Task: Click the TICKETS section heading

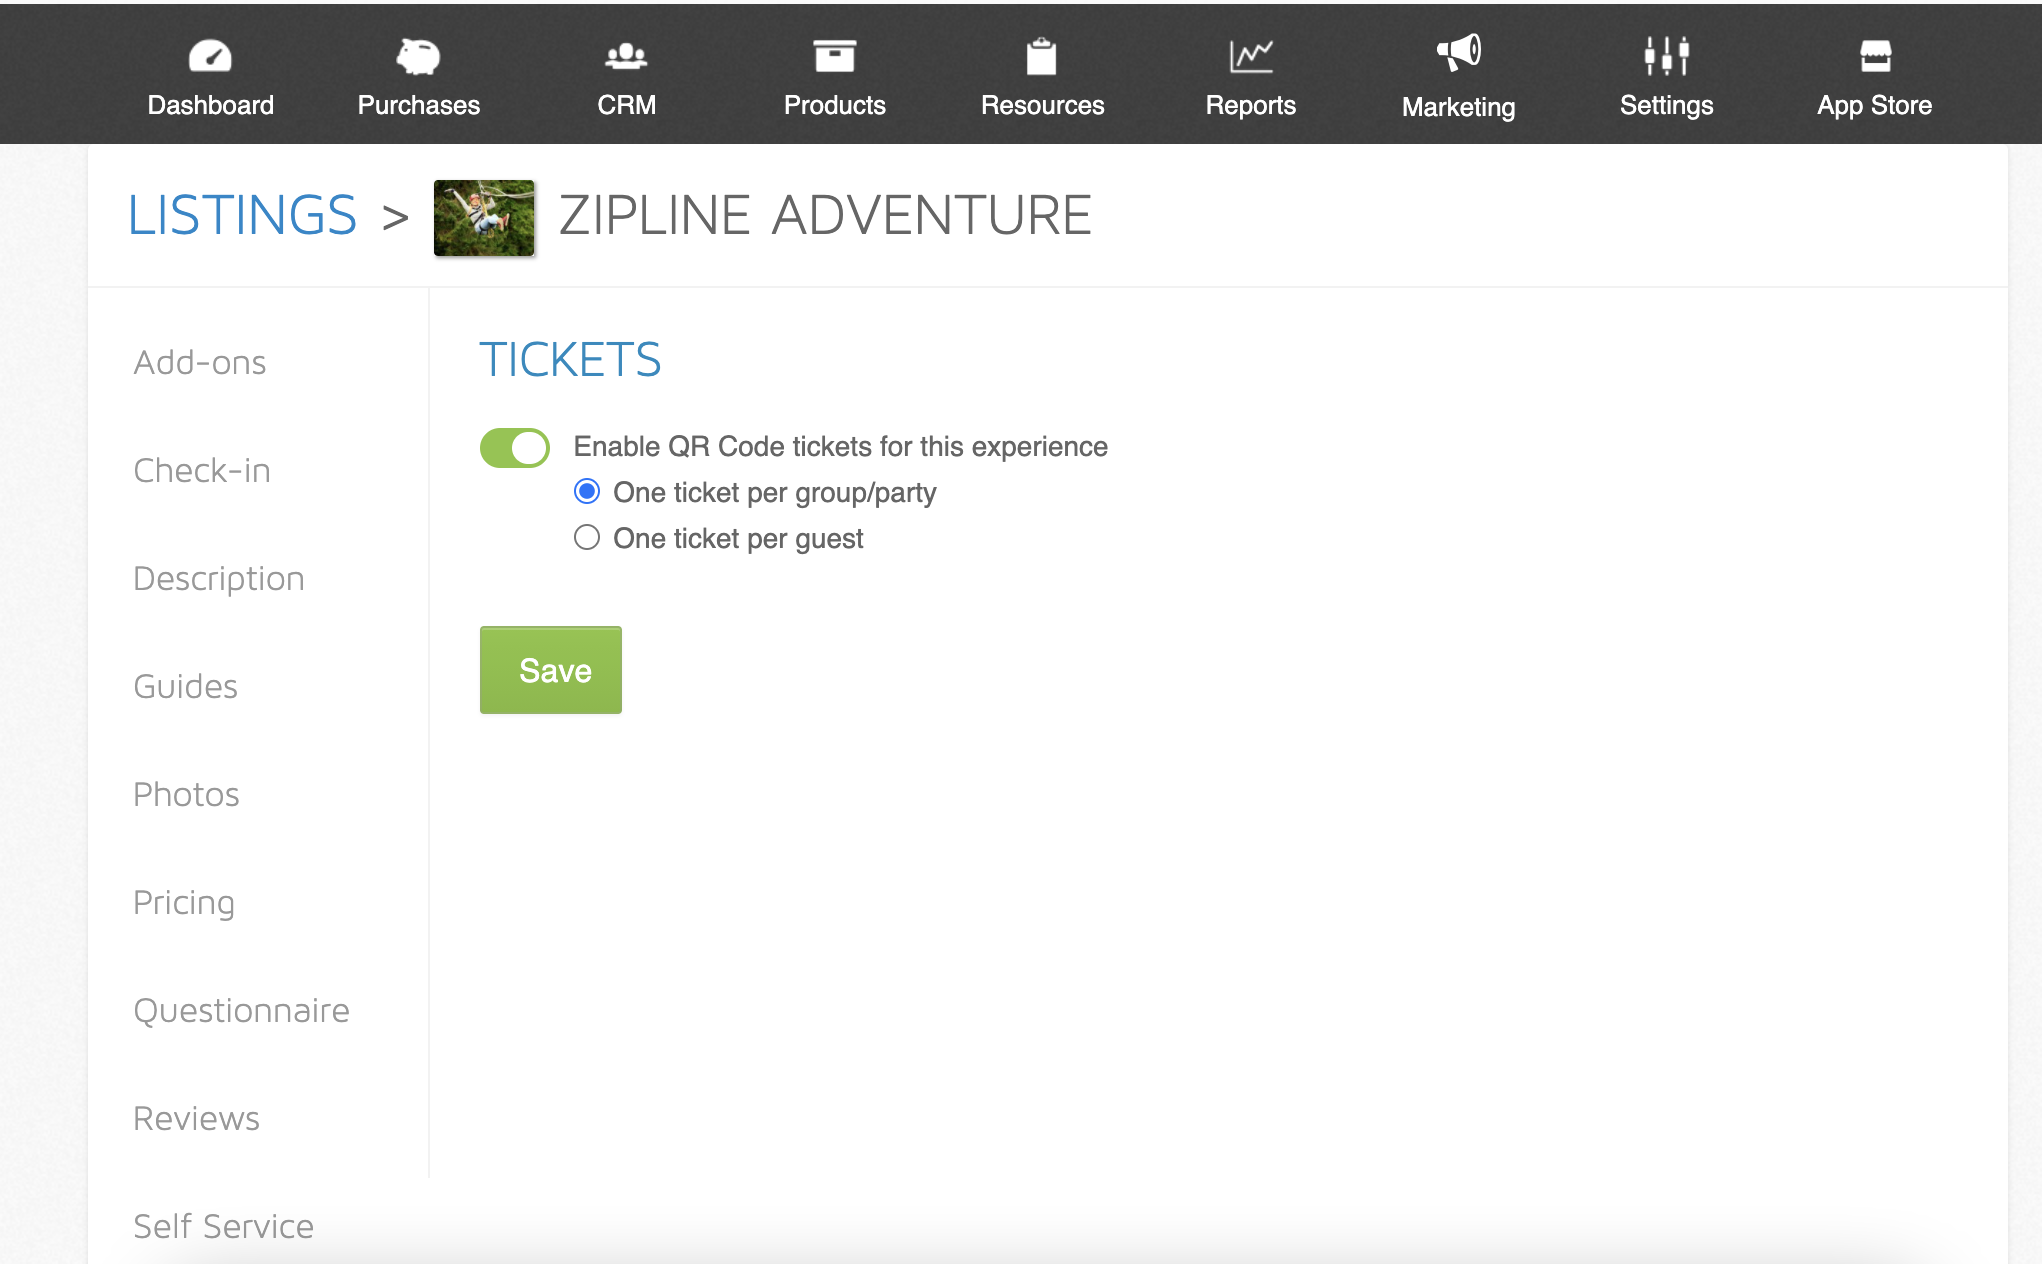Action: (x=570, y=360)
